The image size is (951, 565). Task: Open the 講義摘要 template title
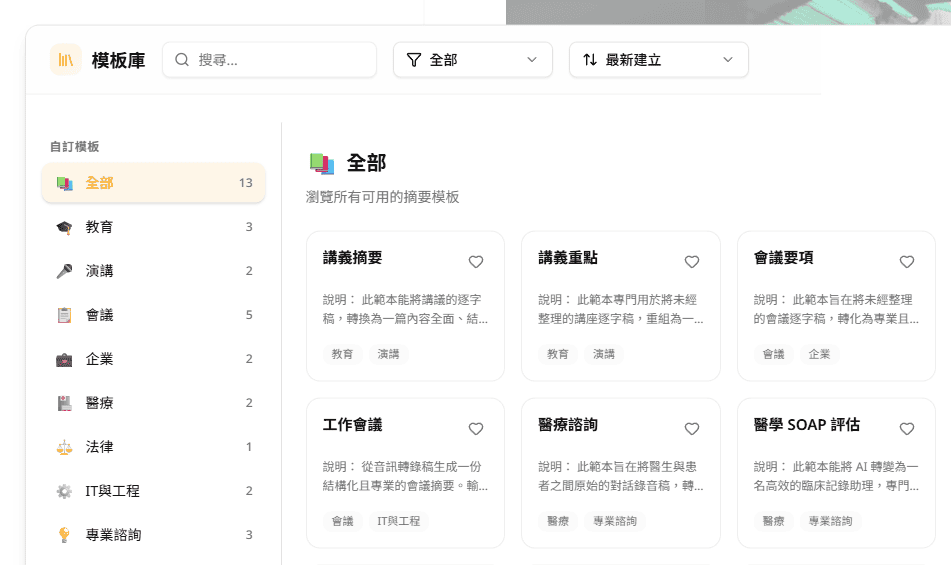click(352, 258)
